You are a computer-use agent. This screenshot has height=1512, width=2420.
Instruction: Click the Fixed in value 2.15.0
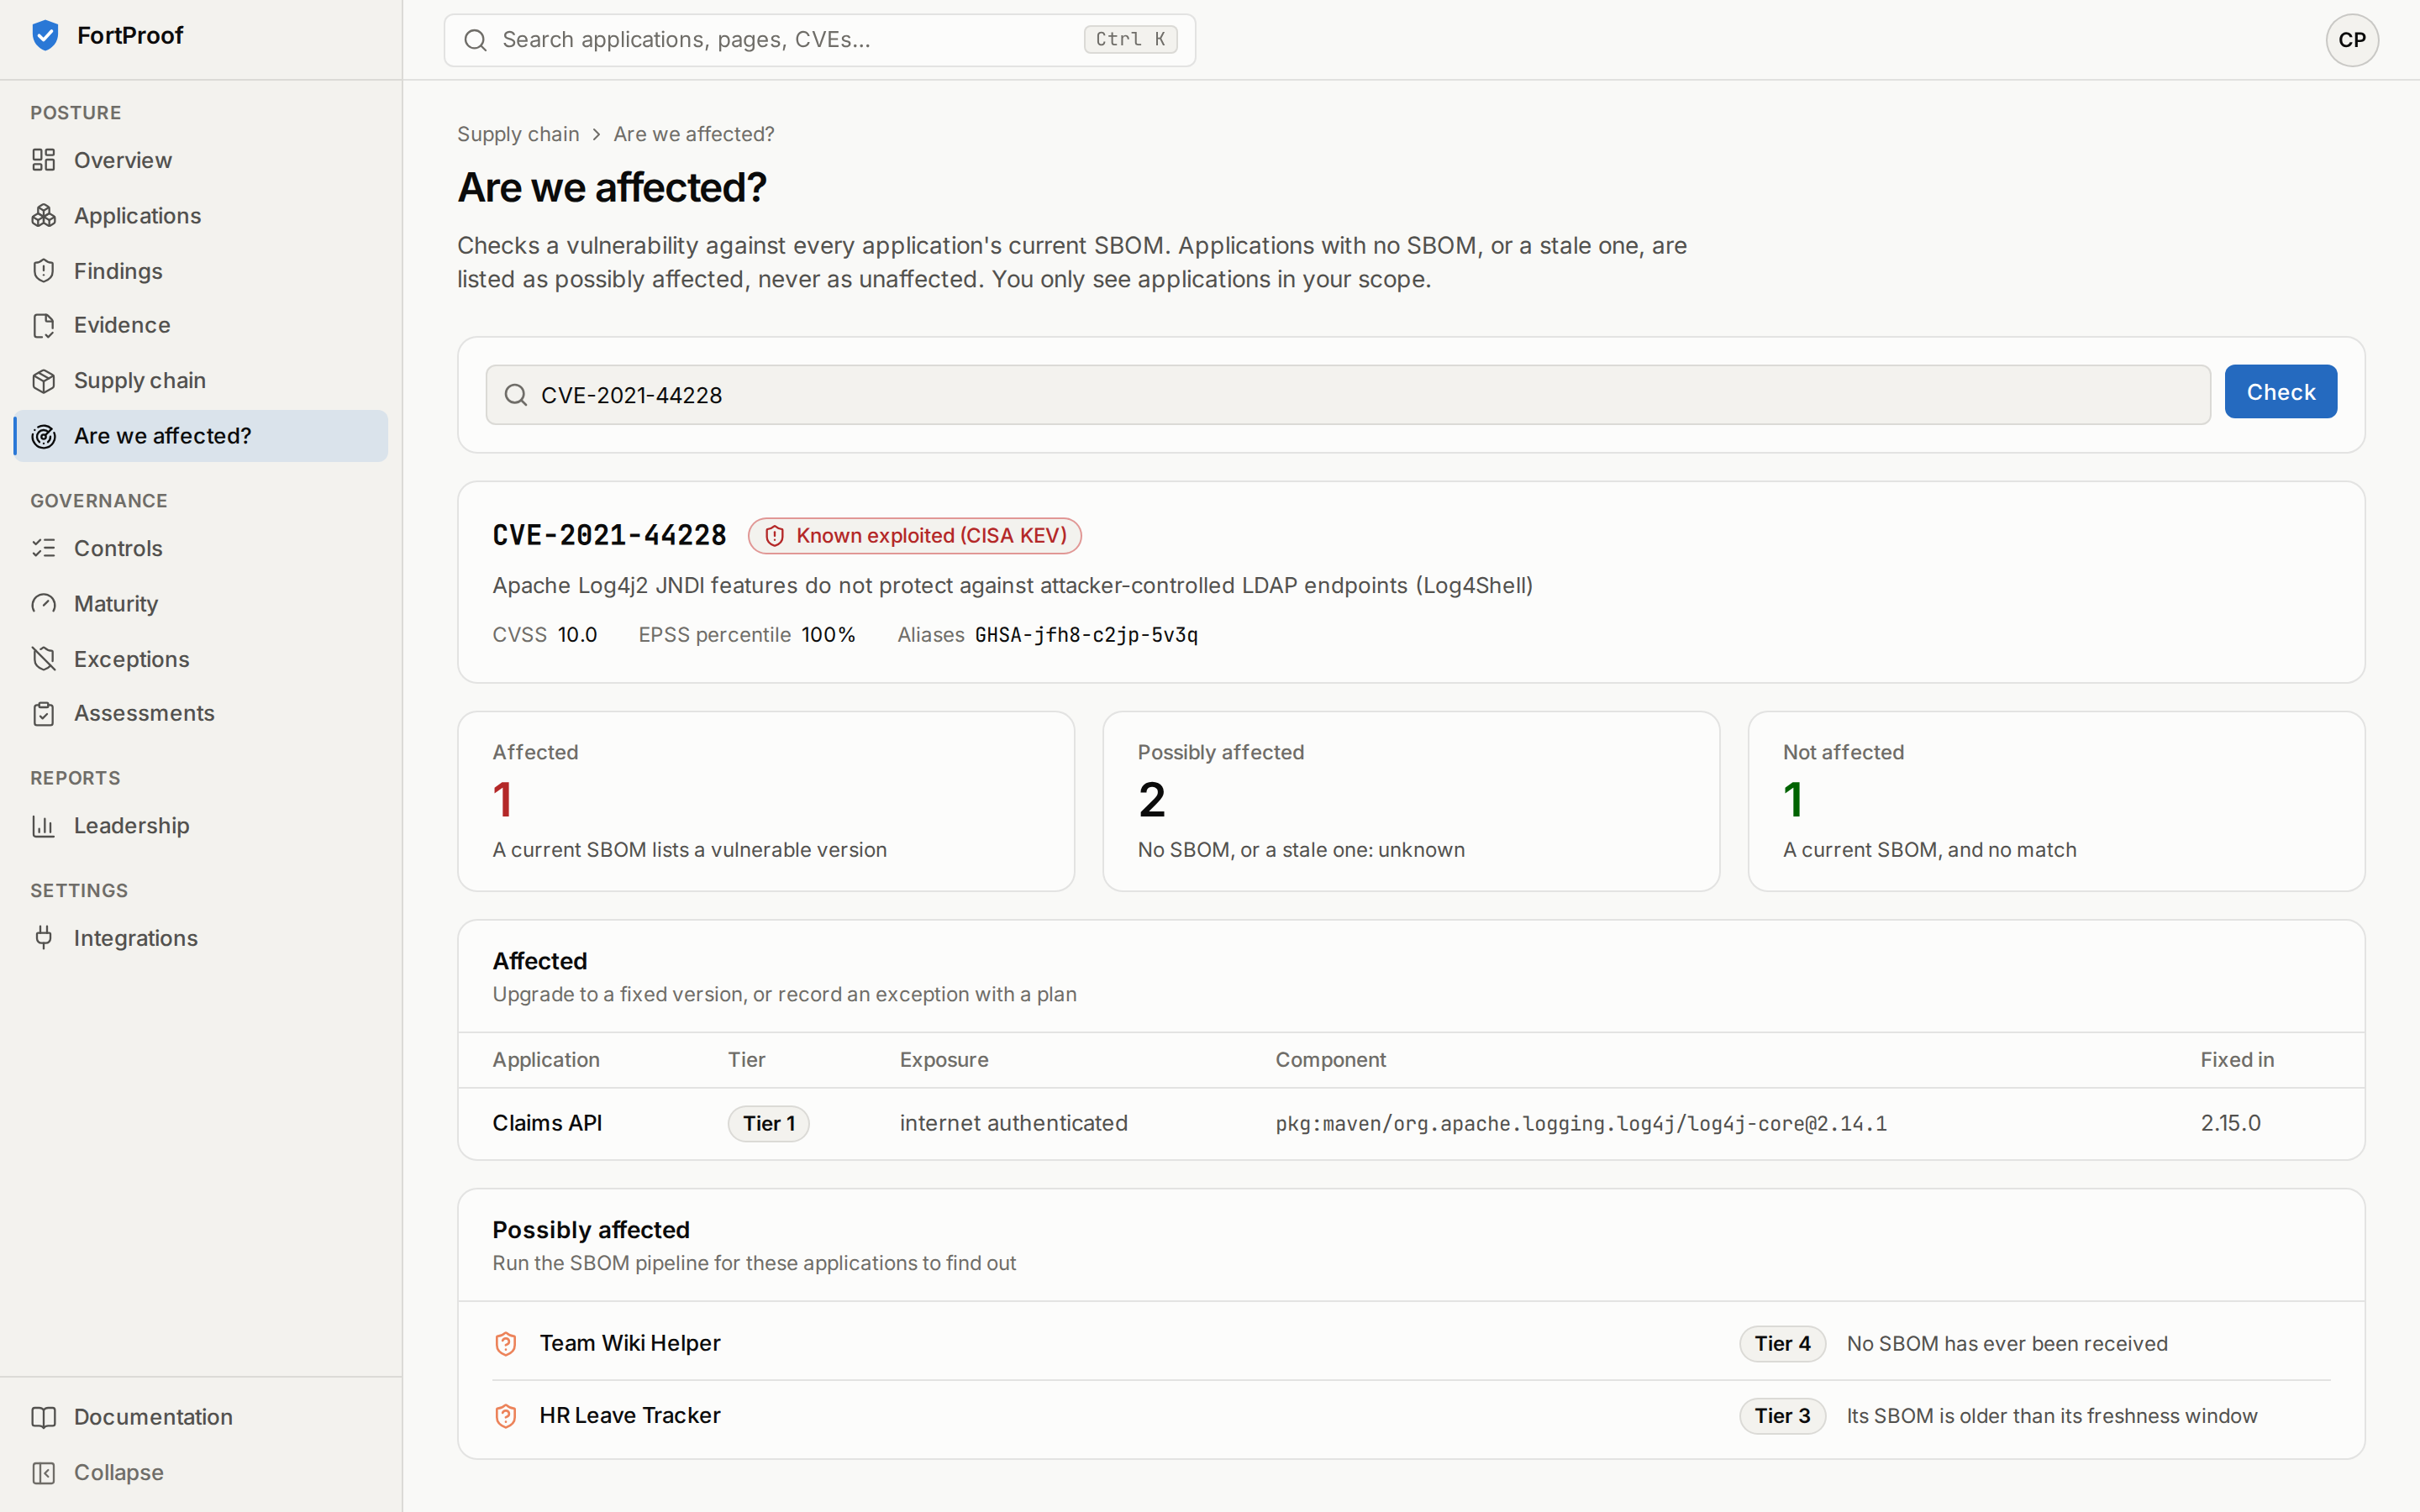(2230, 1123)
